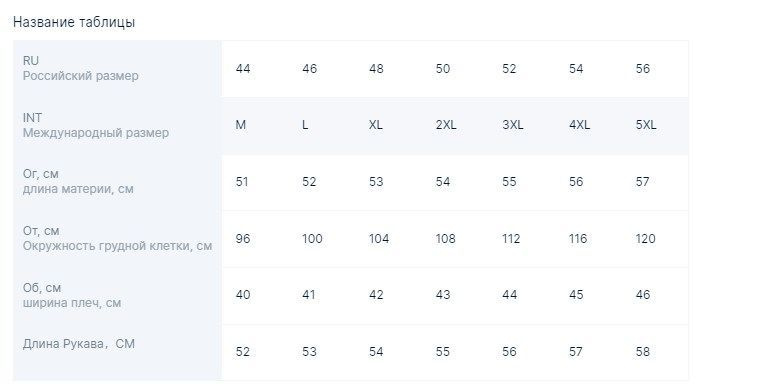Click Russian size 44 cell
Viewport: 766px width, 389px height.
243,68
